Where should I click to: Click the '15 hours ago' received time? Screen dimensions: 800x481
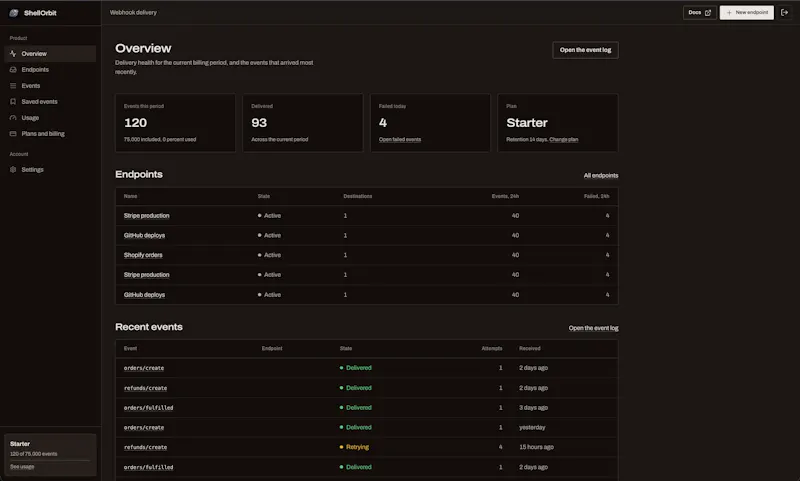(x=536, y=447)
